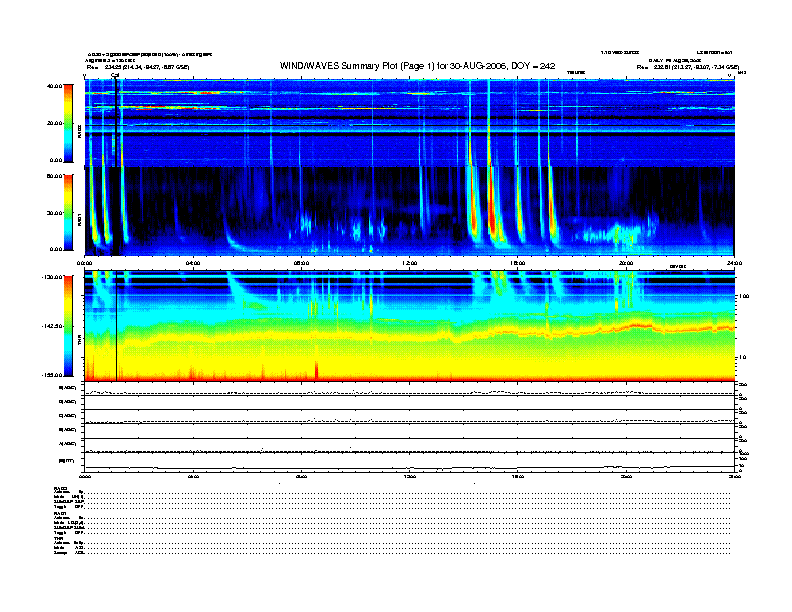Click the WIND/WAVES Summary Plot title

pos(417,66)
